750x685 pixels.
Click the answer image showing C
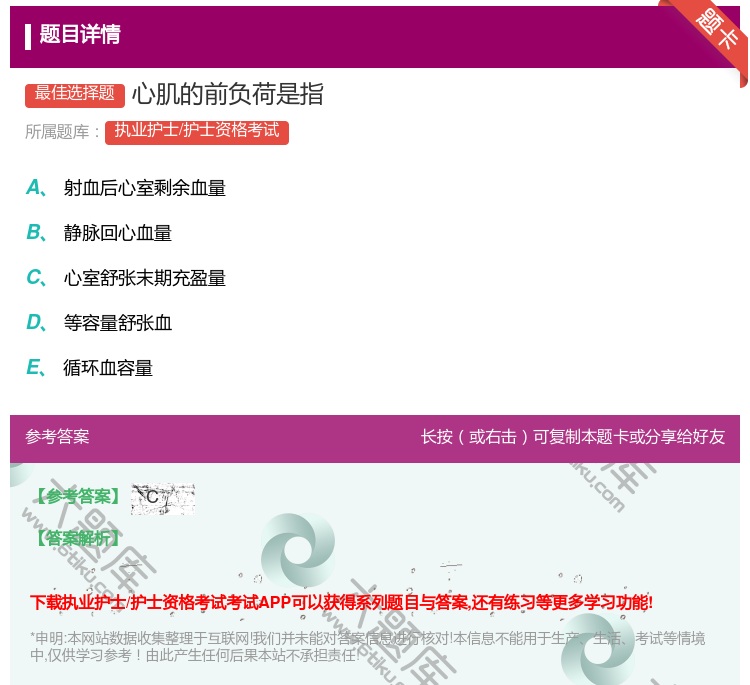click(x=163, y=498)
